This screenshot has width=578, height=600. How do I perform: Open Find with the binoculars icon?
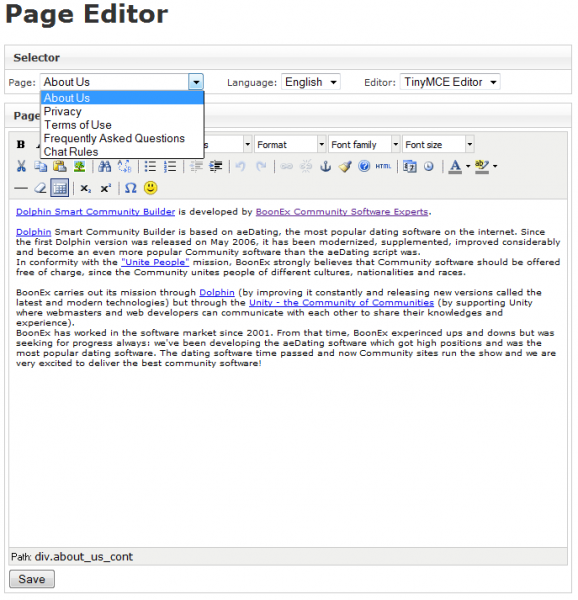coord(104,166)
